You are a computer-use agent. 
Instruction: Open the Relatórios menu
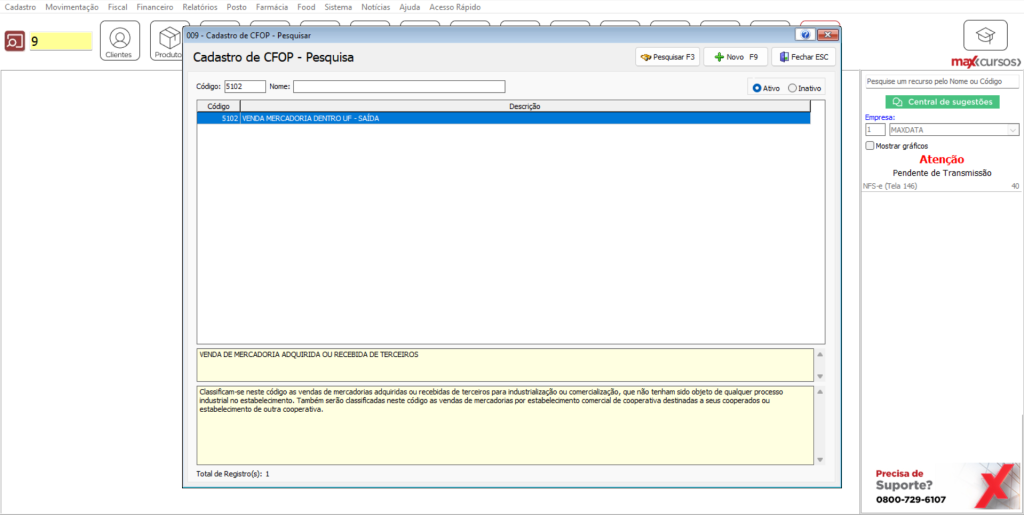pos(200,7)
